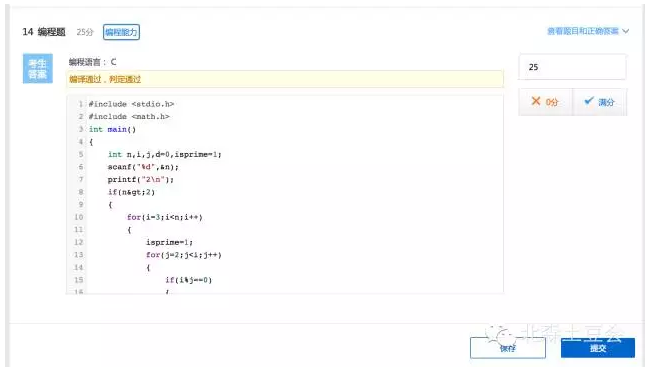
Task: Click code line int main()
Action: click(112, 129)
